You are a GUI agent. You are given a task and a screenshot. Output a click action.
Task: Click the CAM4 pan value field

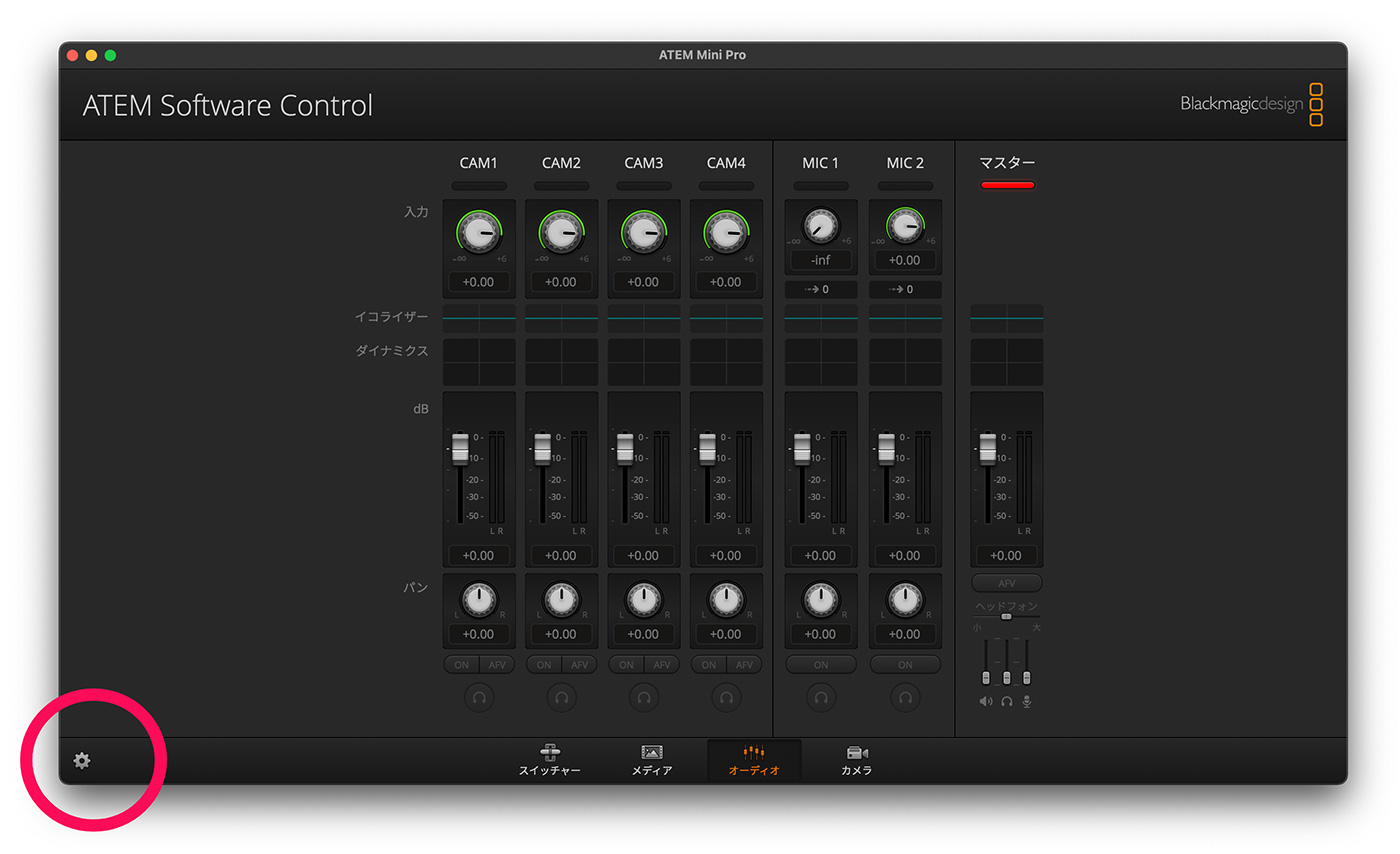pyautogui.click(x=726, y=634)
